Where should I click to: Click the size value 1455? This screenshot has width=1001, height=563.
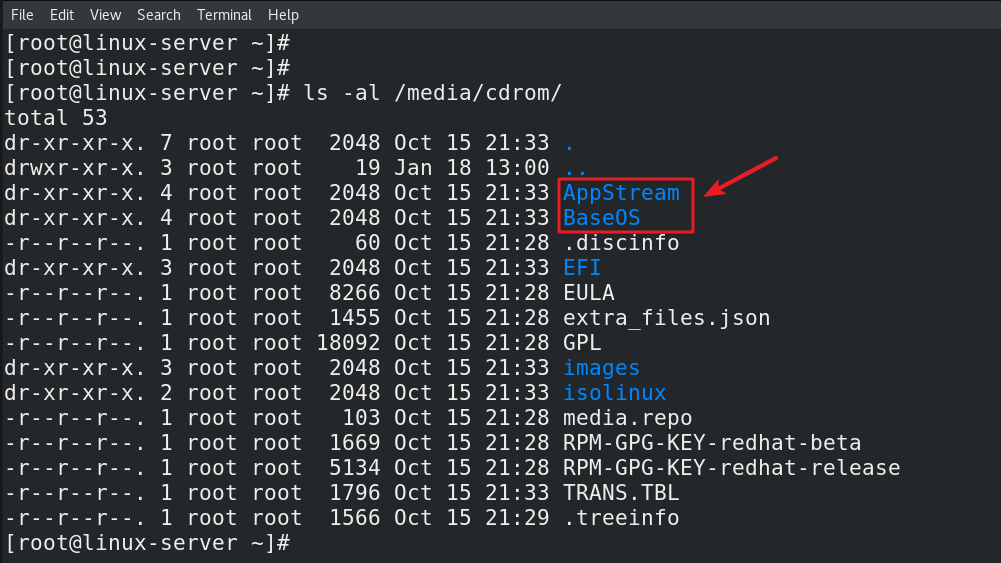click(x=355, y=318)
